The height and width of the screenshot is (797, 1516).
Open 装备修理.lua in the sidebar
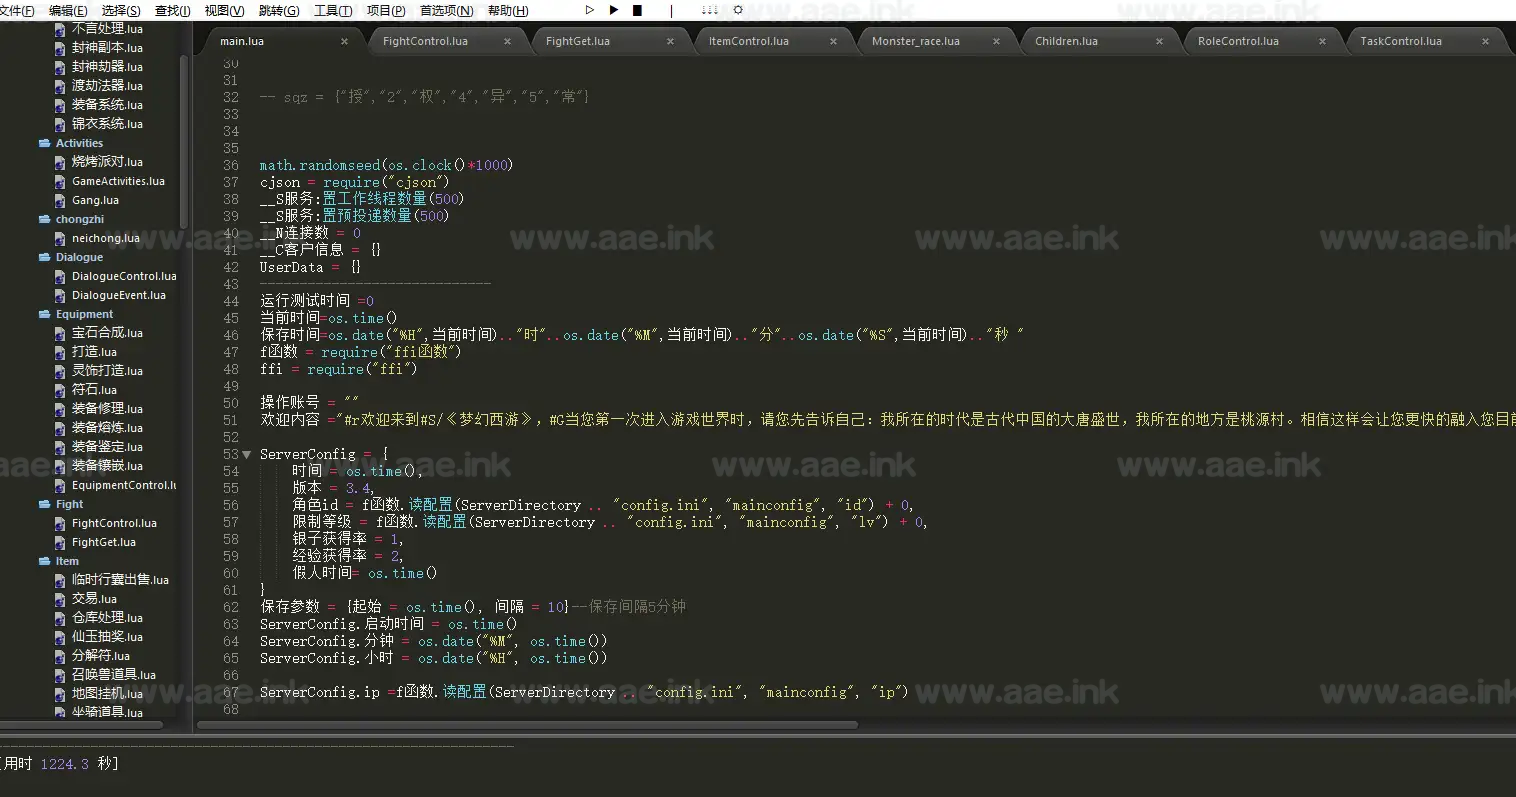pos(107,409)
